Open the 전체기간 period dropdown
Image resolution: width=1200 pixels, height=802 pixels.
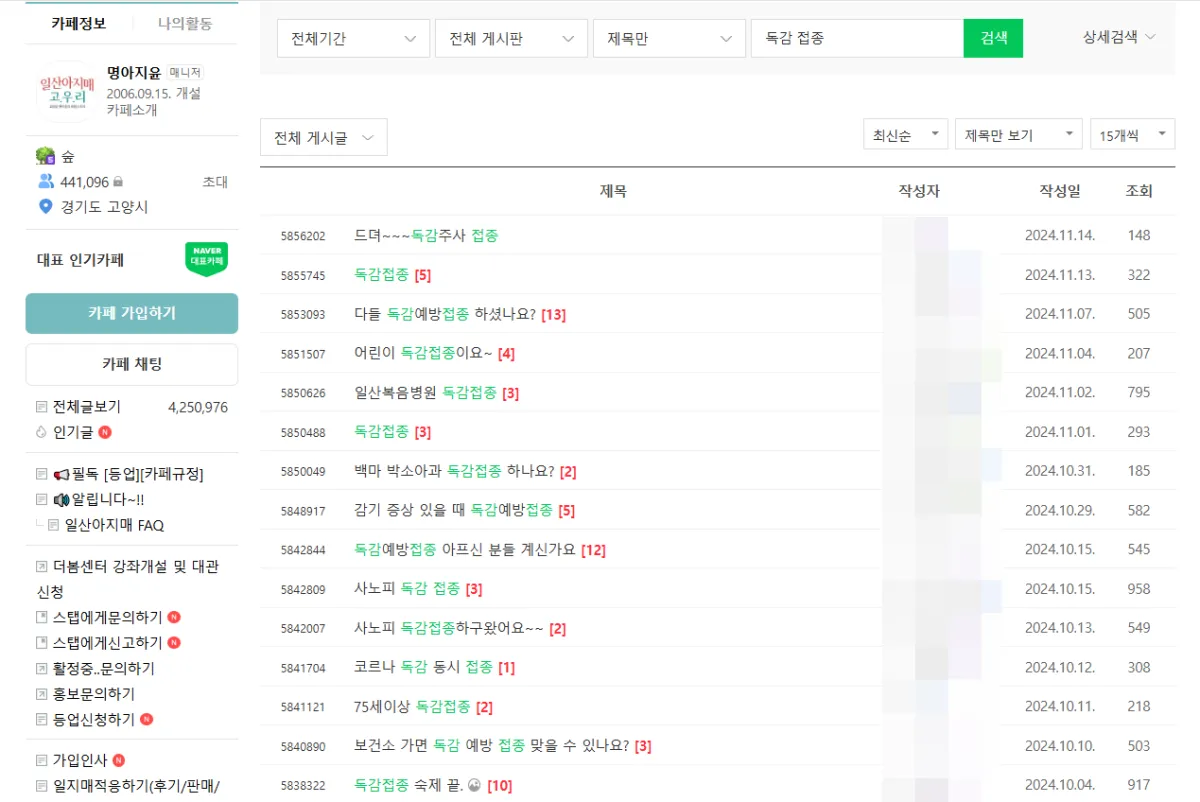[353, 37]
